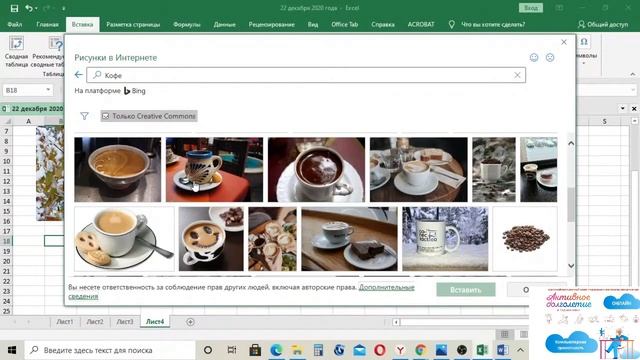640x360 pixels.
Task: Open the Формулы ribbon tab
Action: tap(187, 24)
